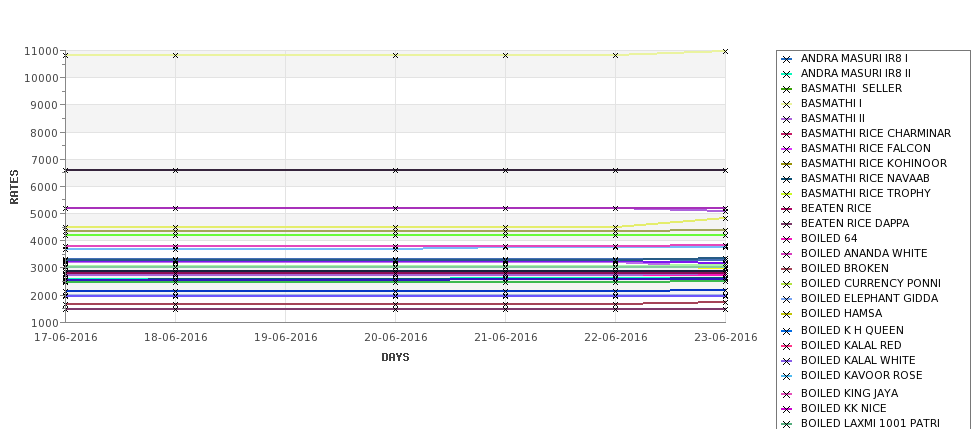This screenshot has width=975, height=429.
Task: Click the 20-06-2016 date label on the x-axis
Action: click(x=395, y=338)
